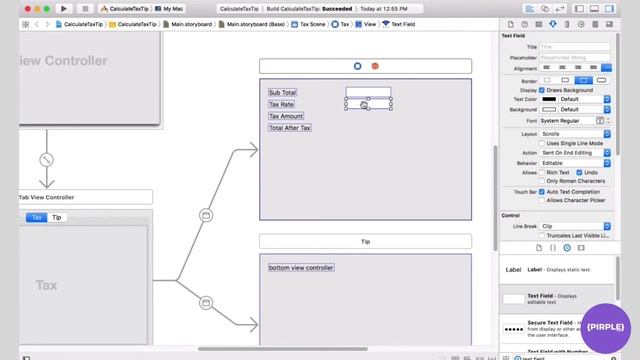Open the Background color dropdown
This screenshot has width=640, height=360.
coord(585,110)
